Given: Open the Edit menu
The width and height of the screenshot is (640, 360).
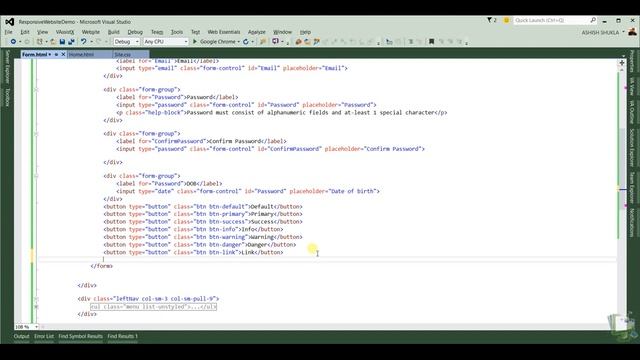Looking at the screenshot, I should (24, 32).
